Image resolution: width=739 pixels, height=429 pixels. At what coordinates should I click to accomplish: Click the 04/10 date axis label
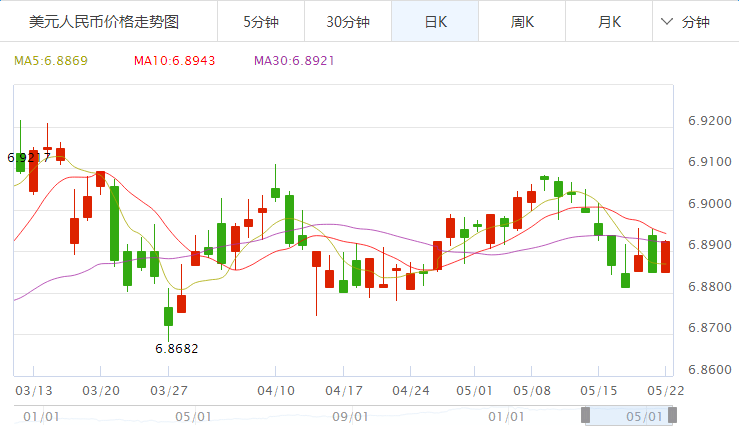(276, 391)
